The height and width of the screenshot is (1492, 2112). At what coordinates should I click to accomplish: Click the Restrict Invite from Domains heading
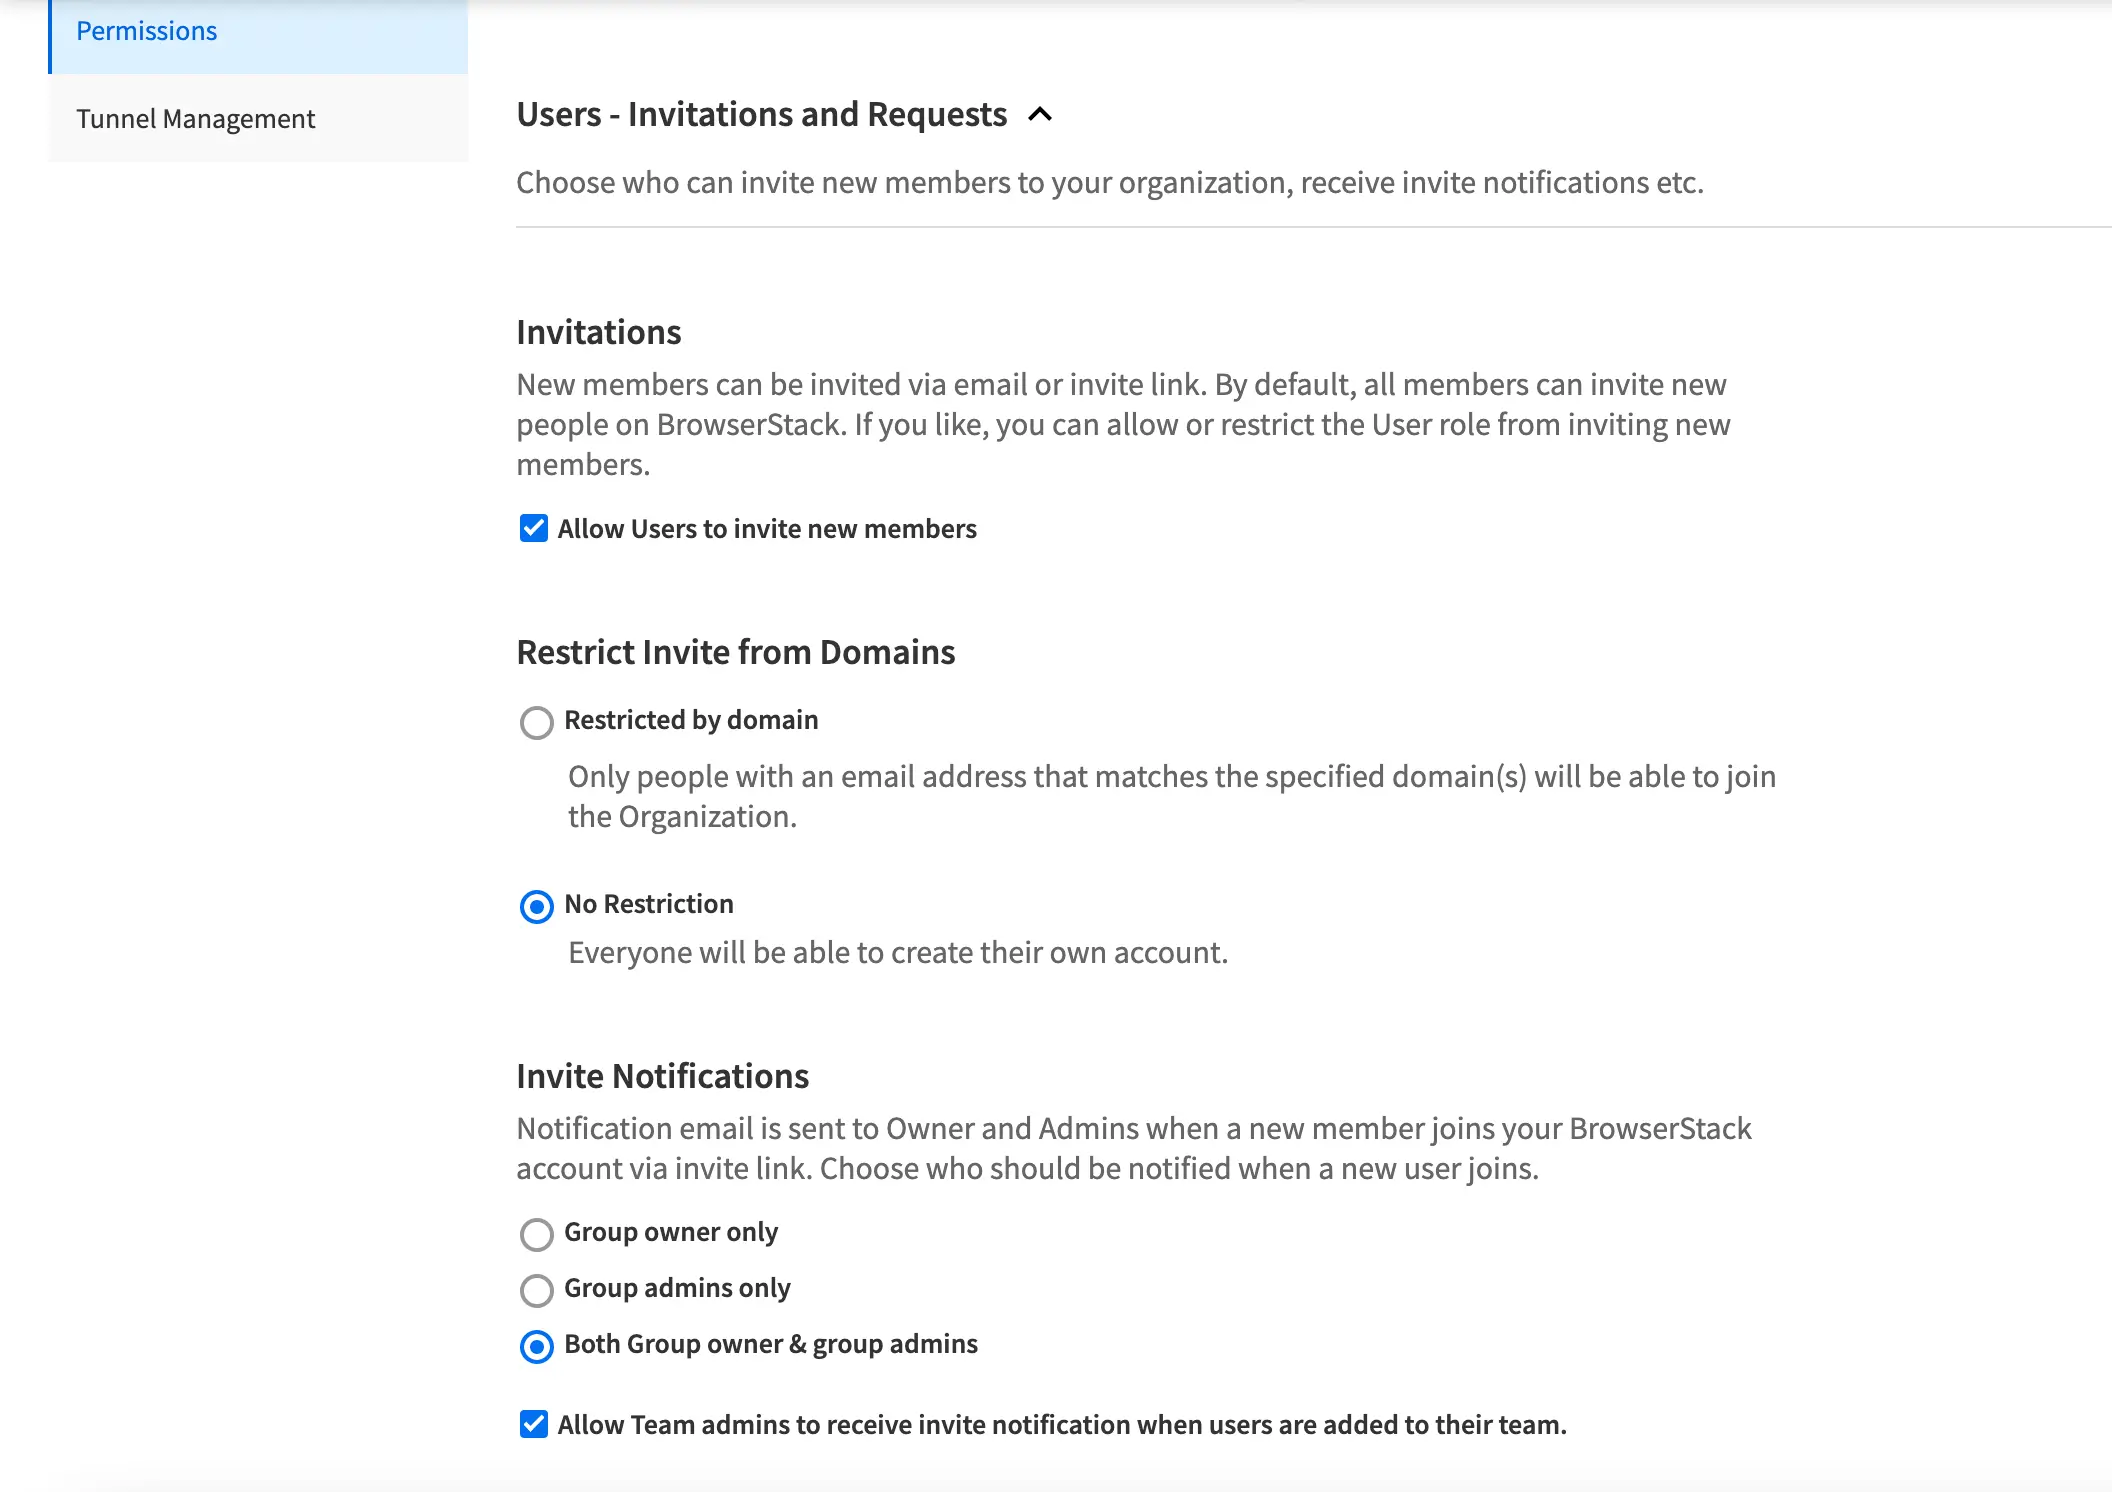pos(736,652)
